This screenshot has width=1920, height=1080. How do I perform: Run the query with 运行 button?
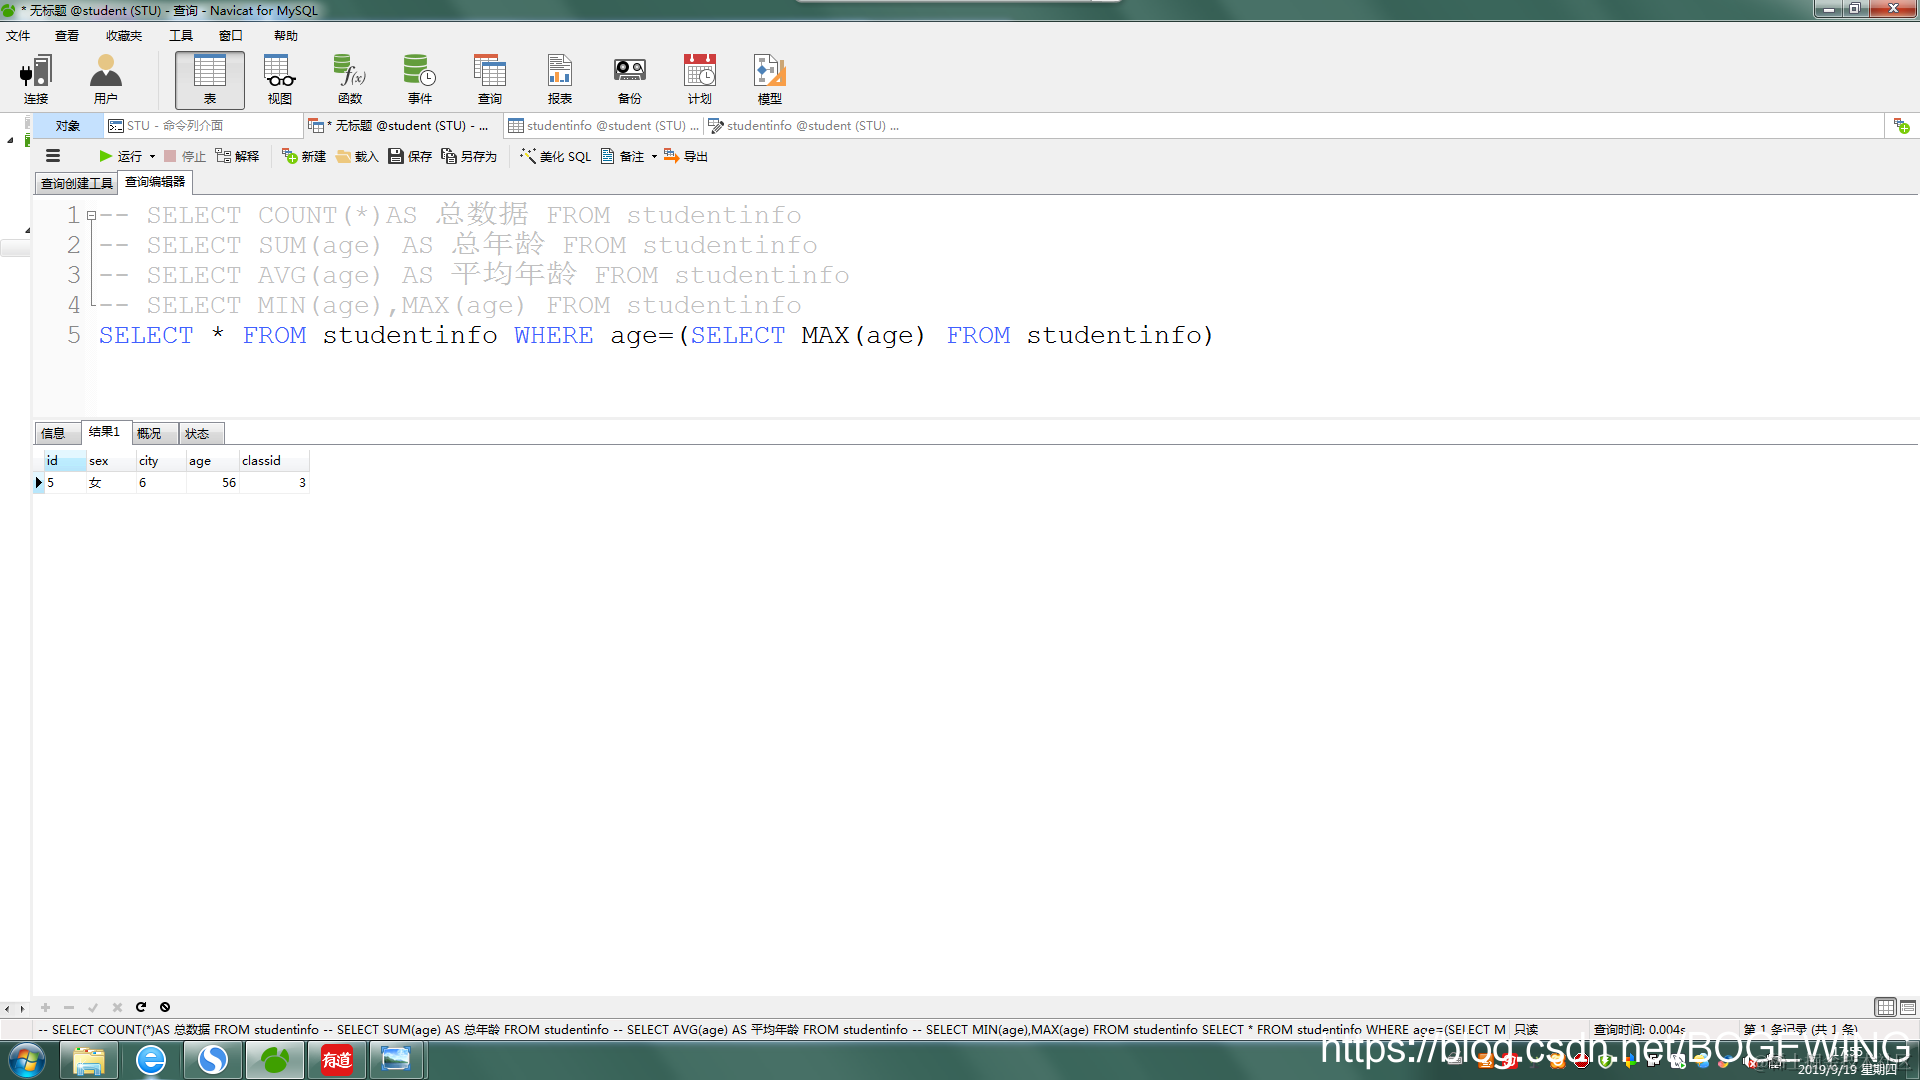pyautogui.click(x=120, y=156)
